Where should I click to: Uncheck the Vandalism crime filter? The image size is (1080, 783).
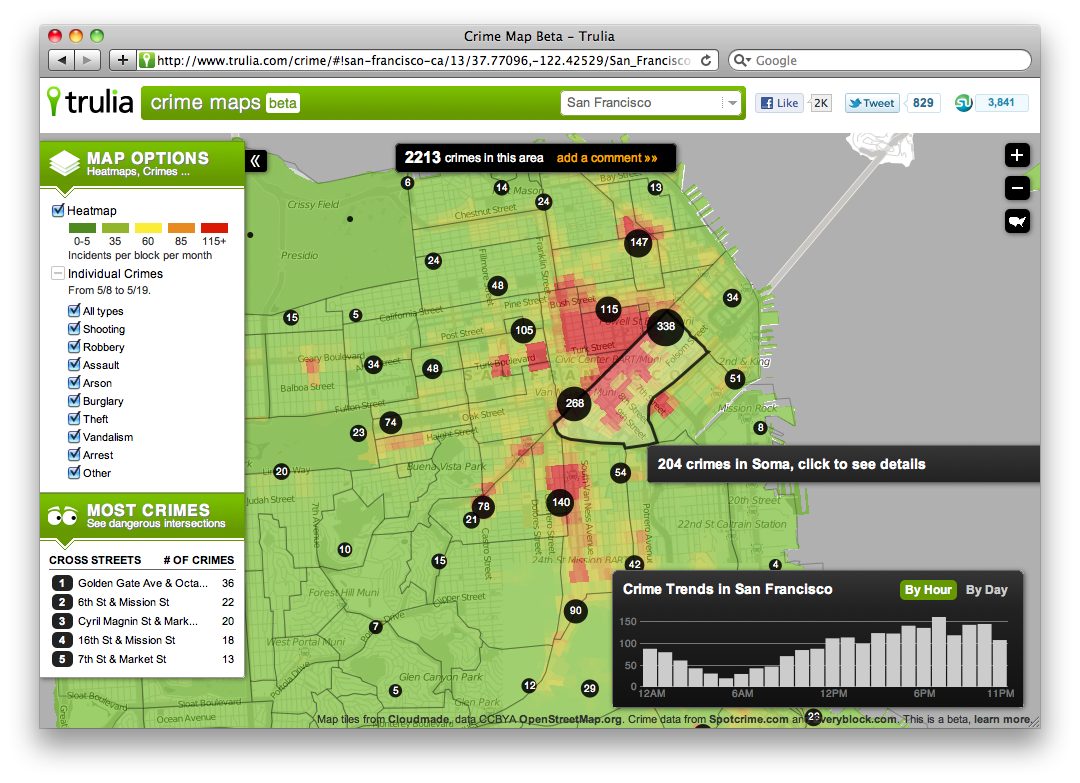click(73, 437)
